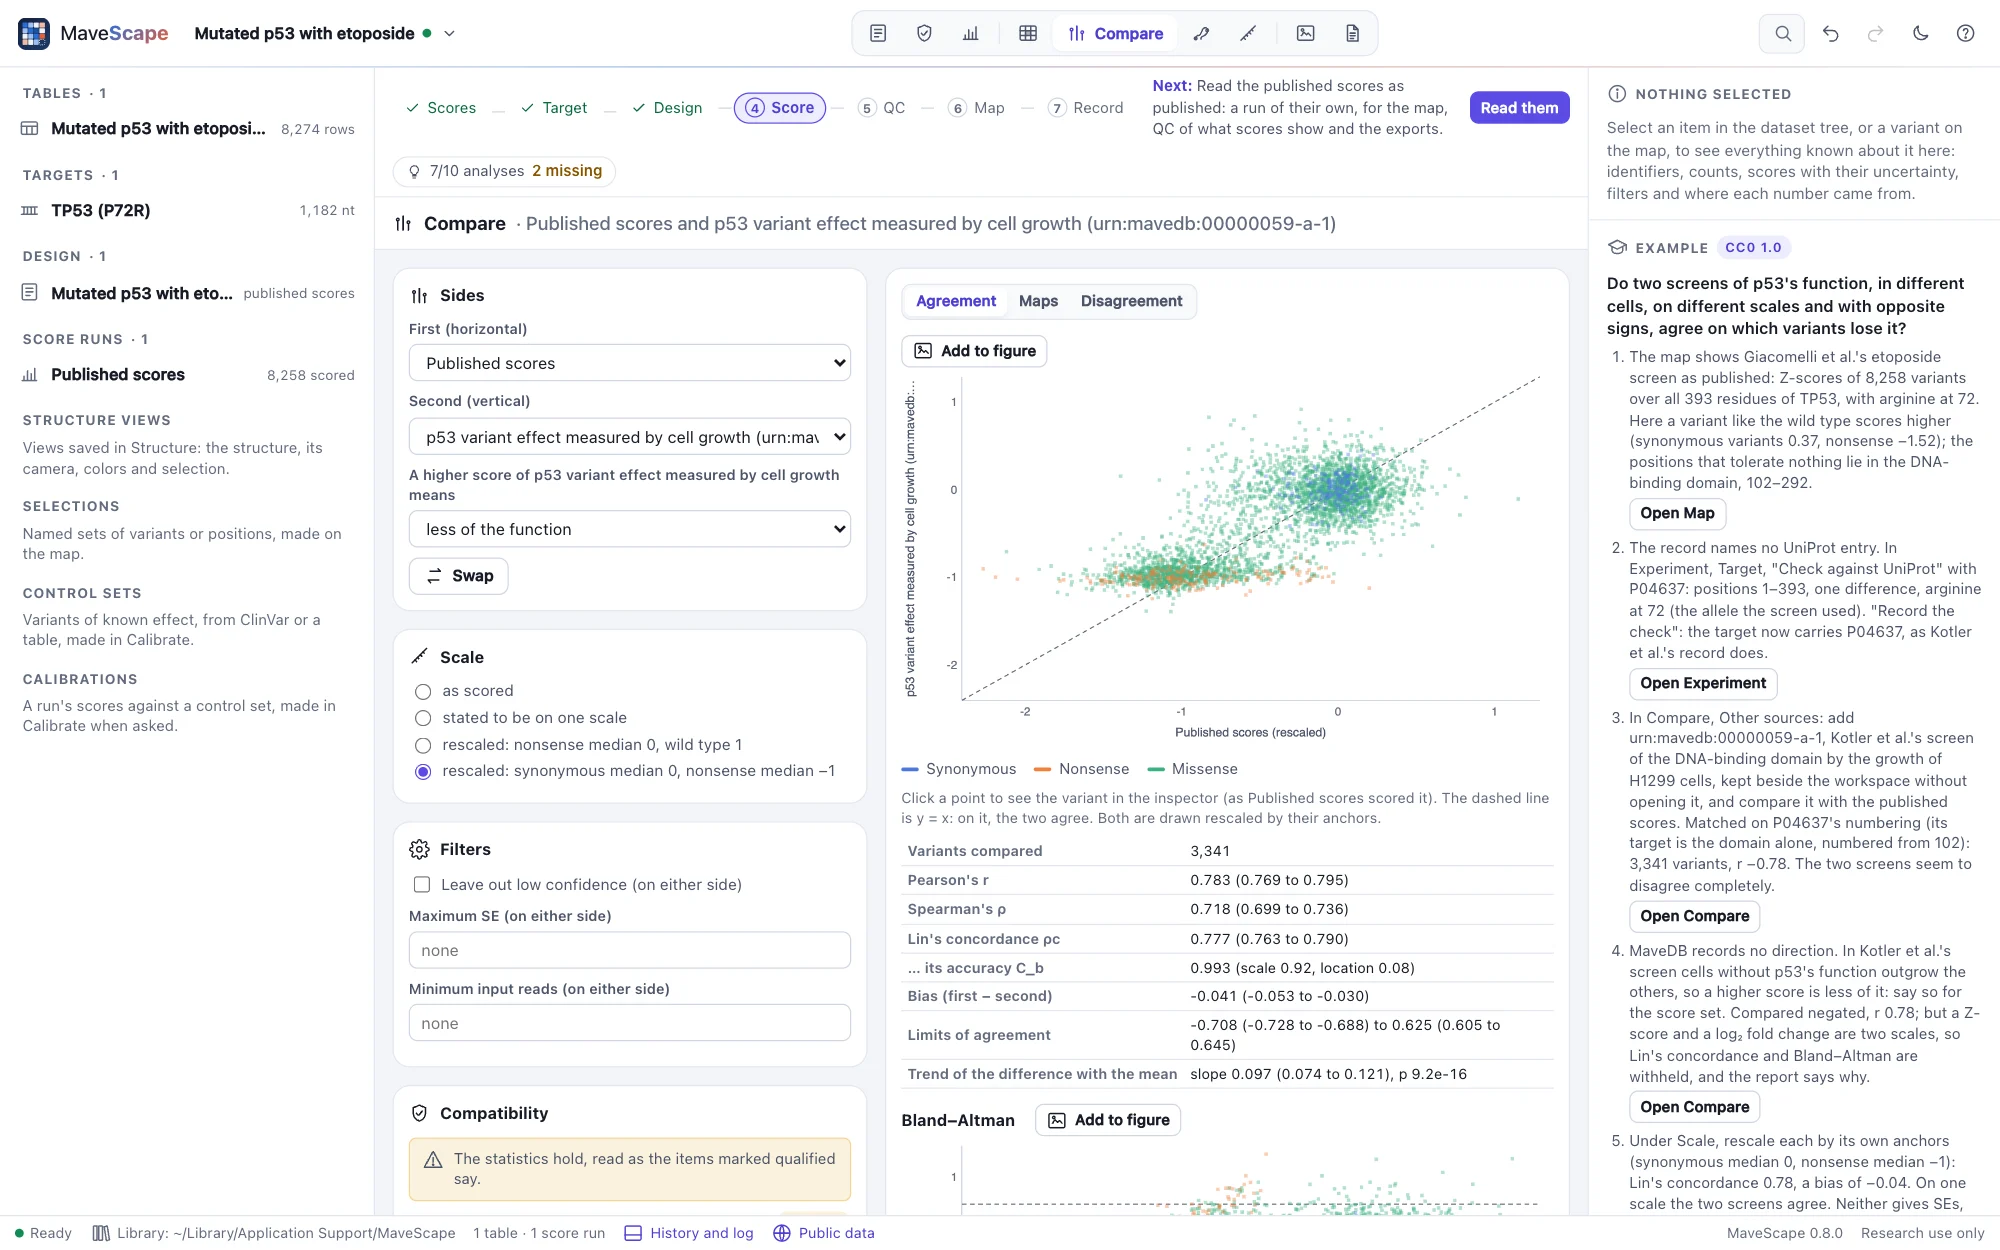The width and height of the screenshot is (2000, 1250).
Task: Click the undo arrow icon
Action: point(1830,33)
